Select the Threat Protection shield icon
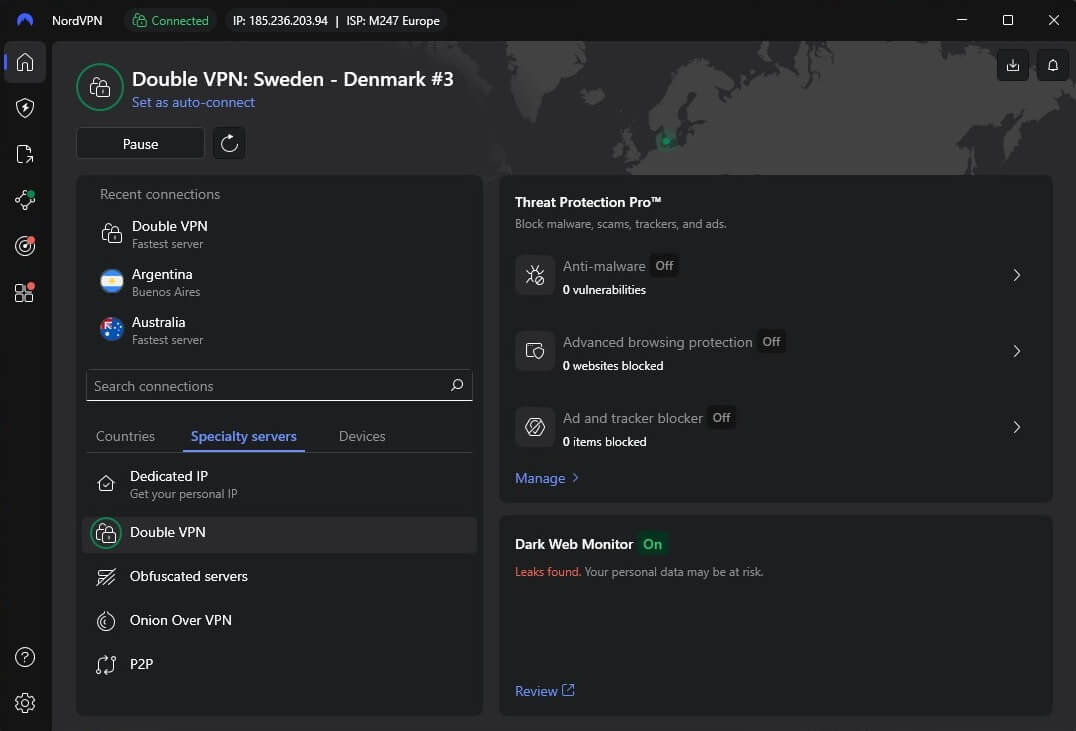The width and height of the screenshot is (1076, 731). click(24, 108)
